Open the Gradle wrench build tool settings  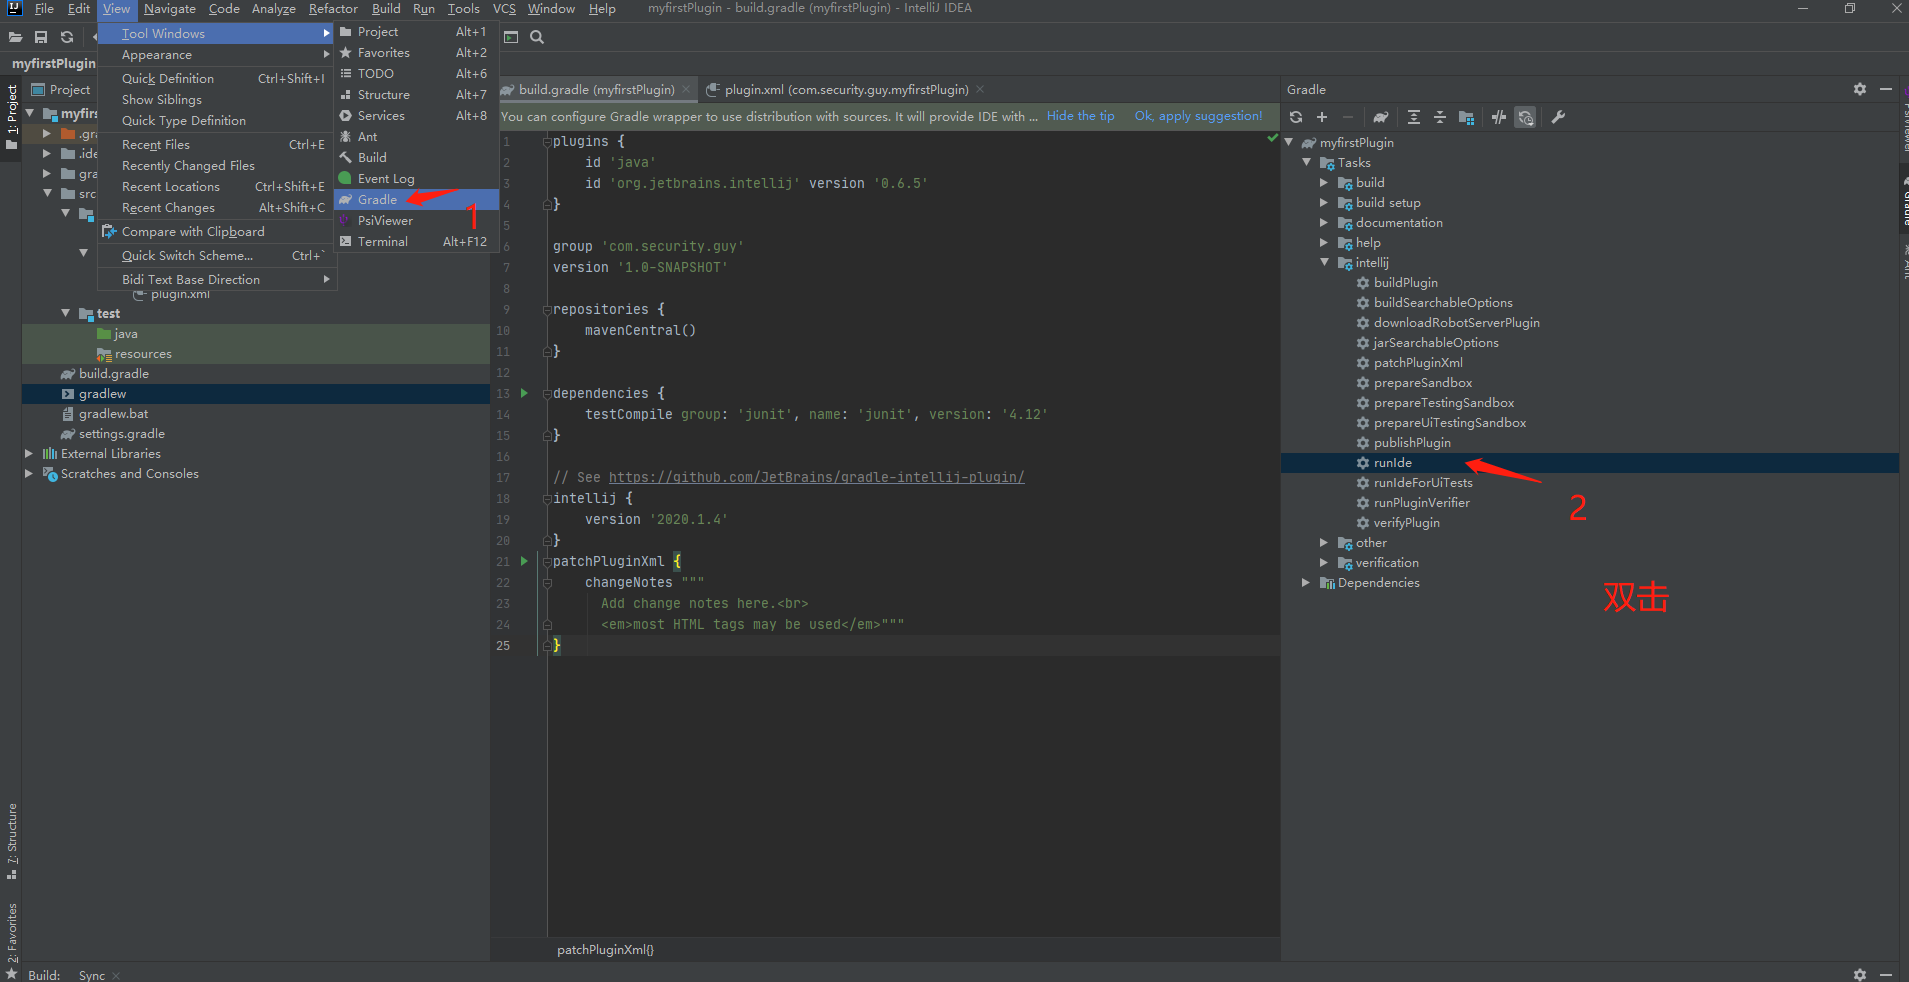click(1558, 117)
